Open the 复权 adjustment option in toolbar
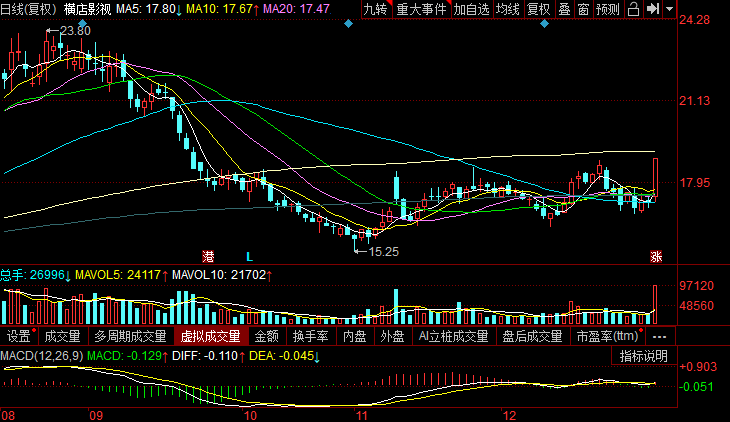 tap(538, 9)
